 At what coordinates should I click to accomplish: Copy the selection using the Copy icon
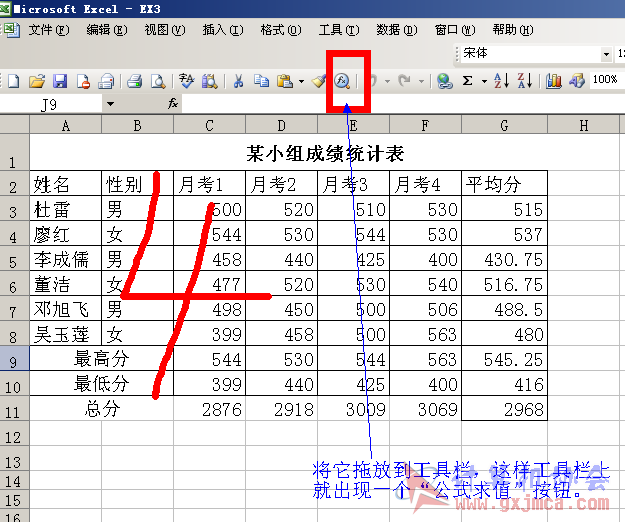261,81
